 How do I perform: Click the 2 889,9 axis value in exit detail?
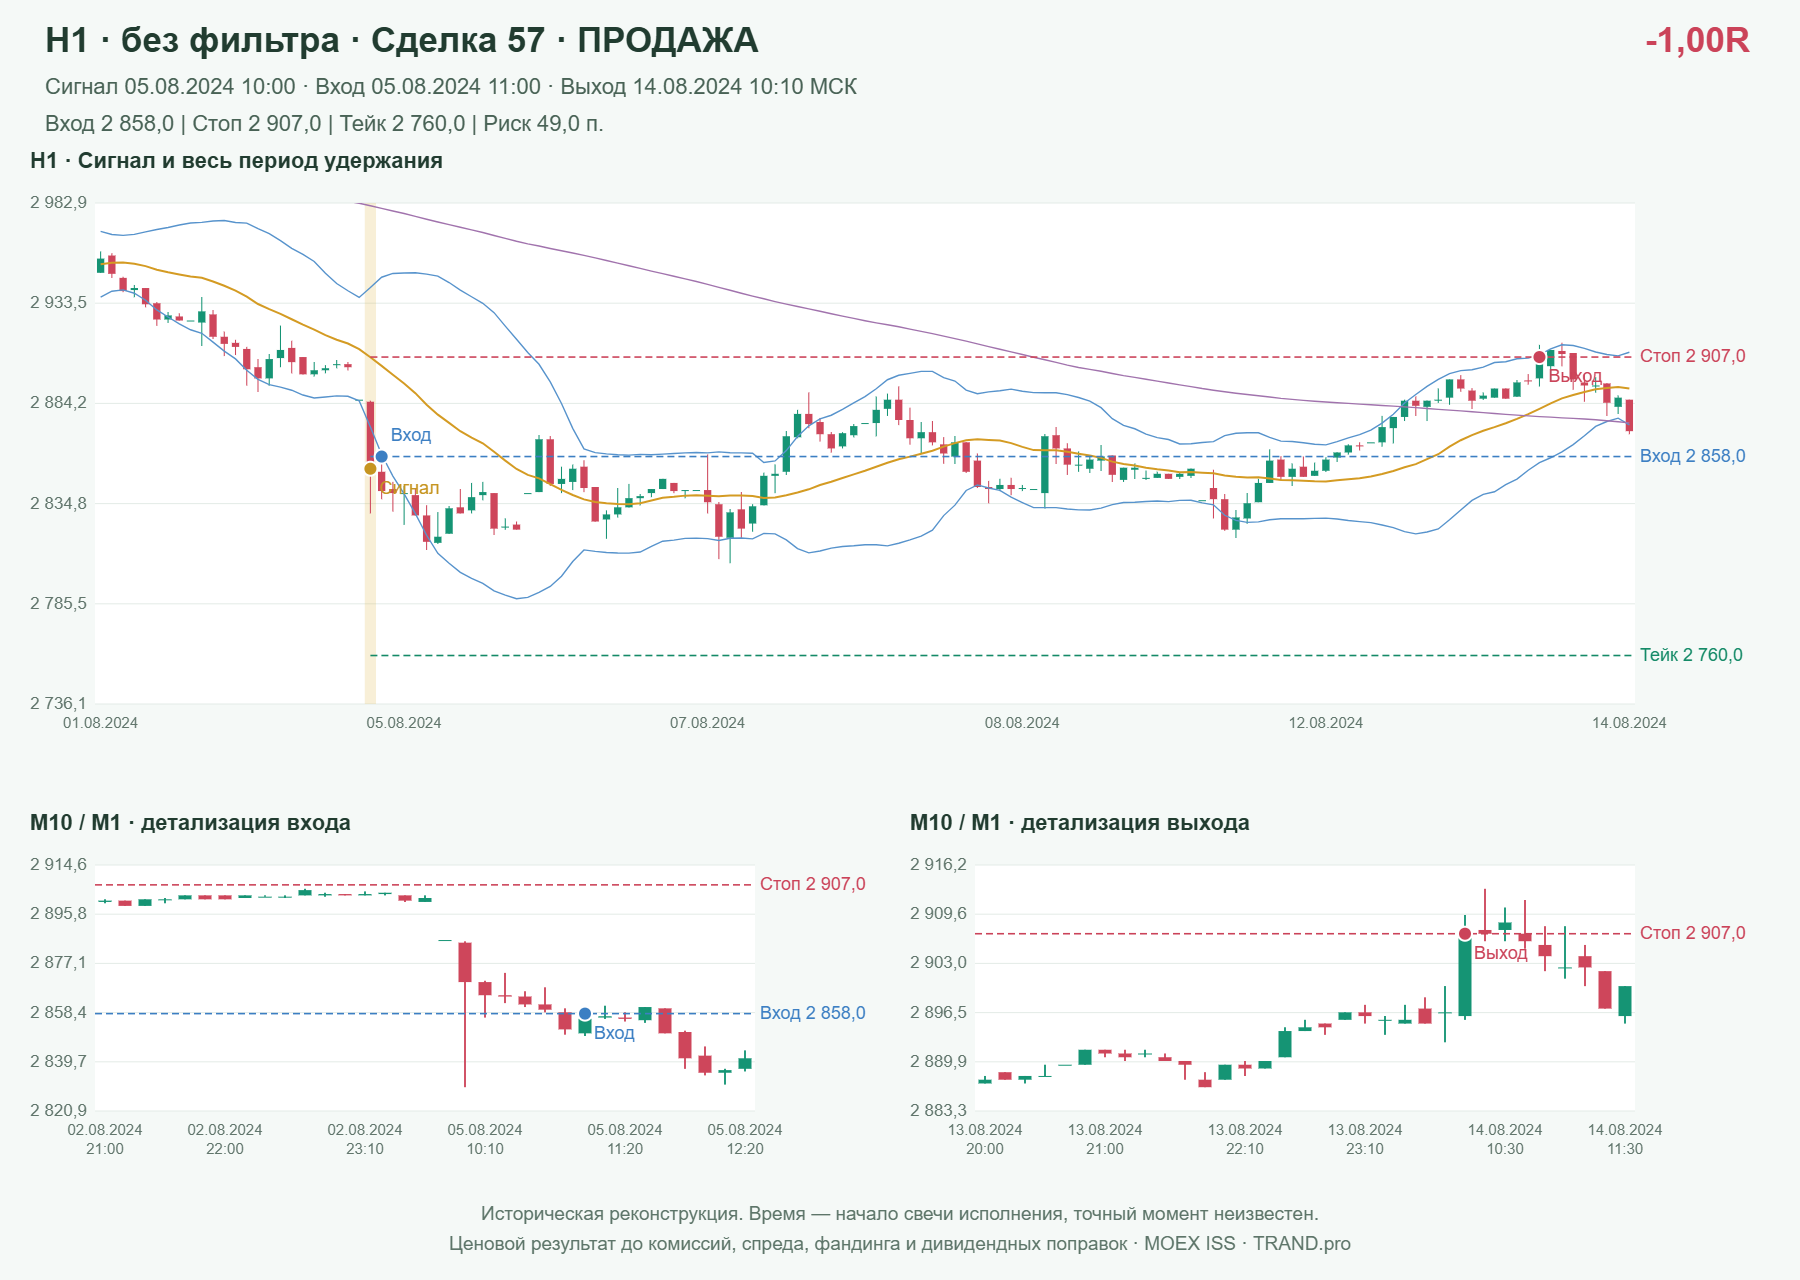[938, 1061]
